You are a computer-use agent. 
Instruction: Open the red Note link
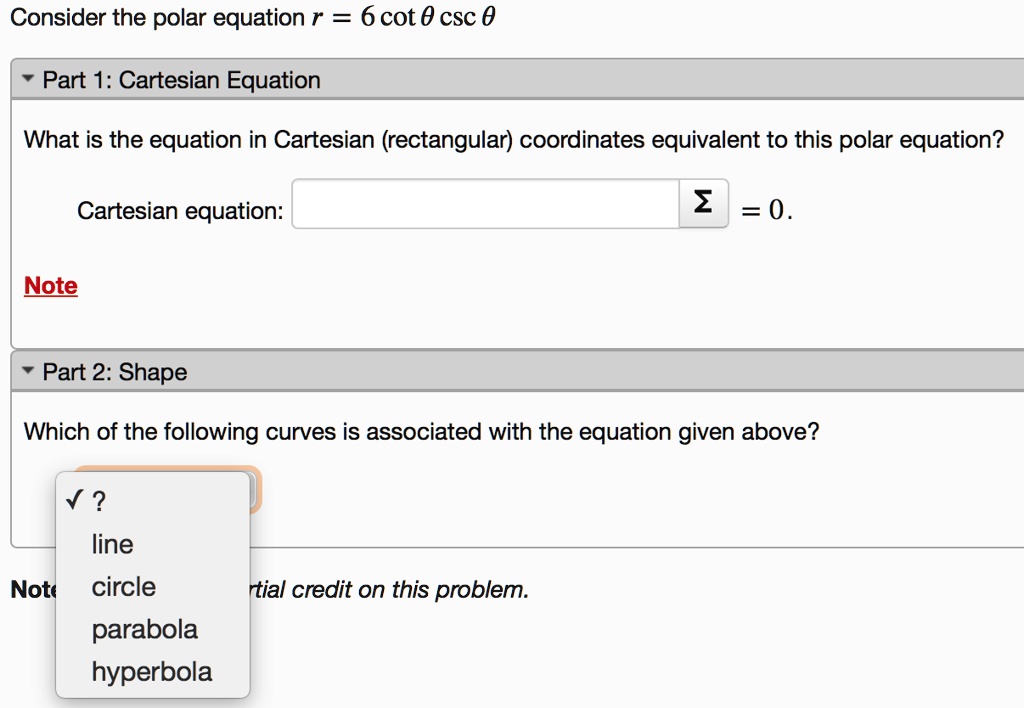coord(50,285)
